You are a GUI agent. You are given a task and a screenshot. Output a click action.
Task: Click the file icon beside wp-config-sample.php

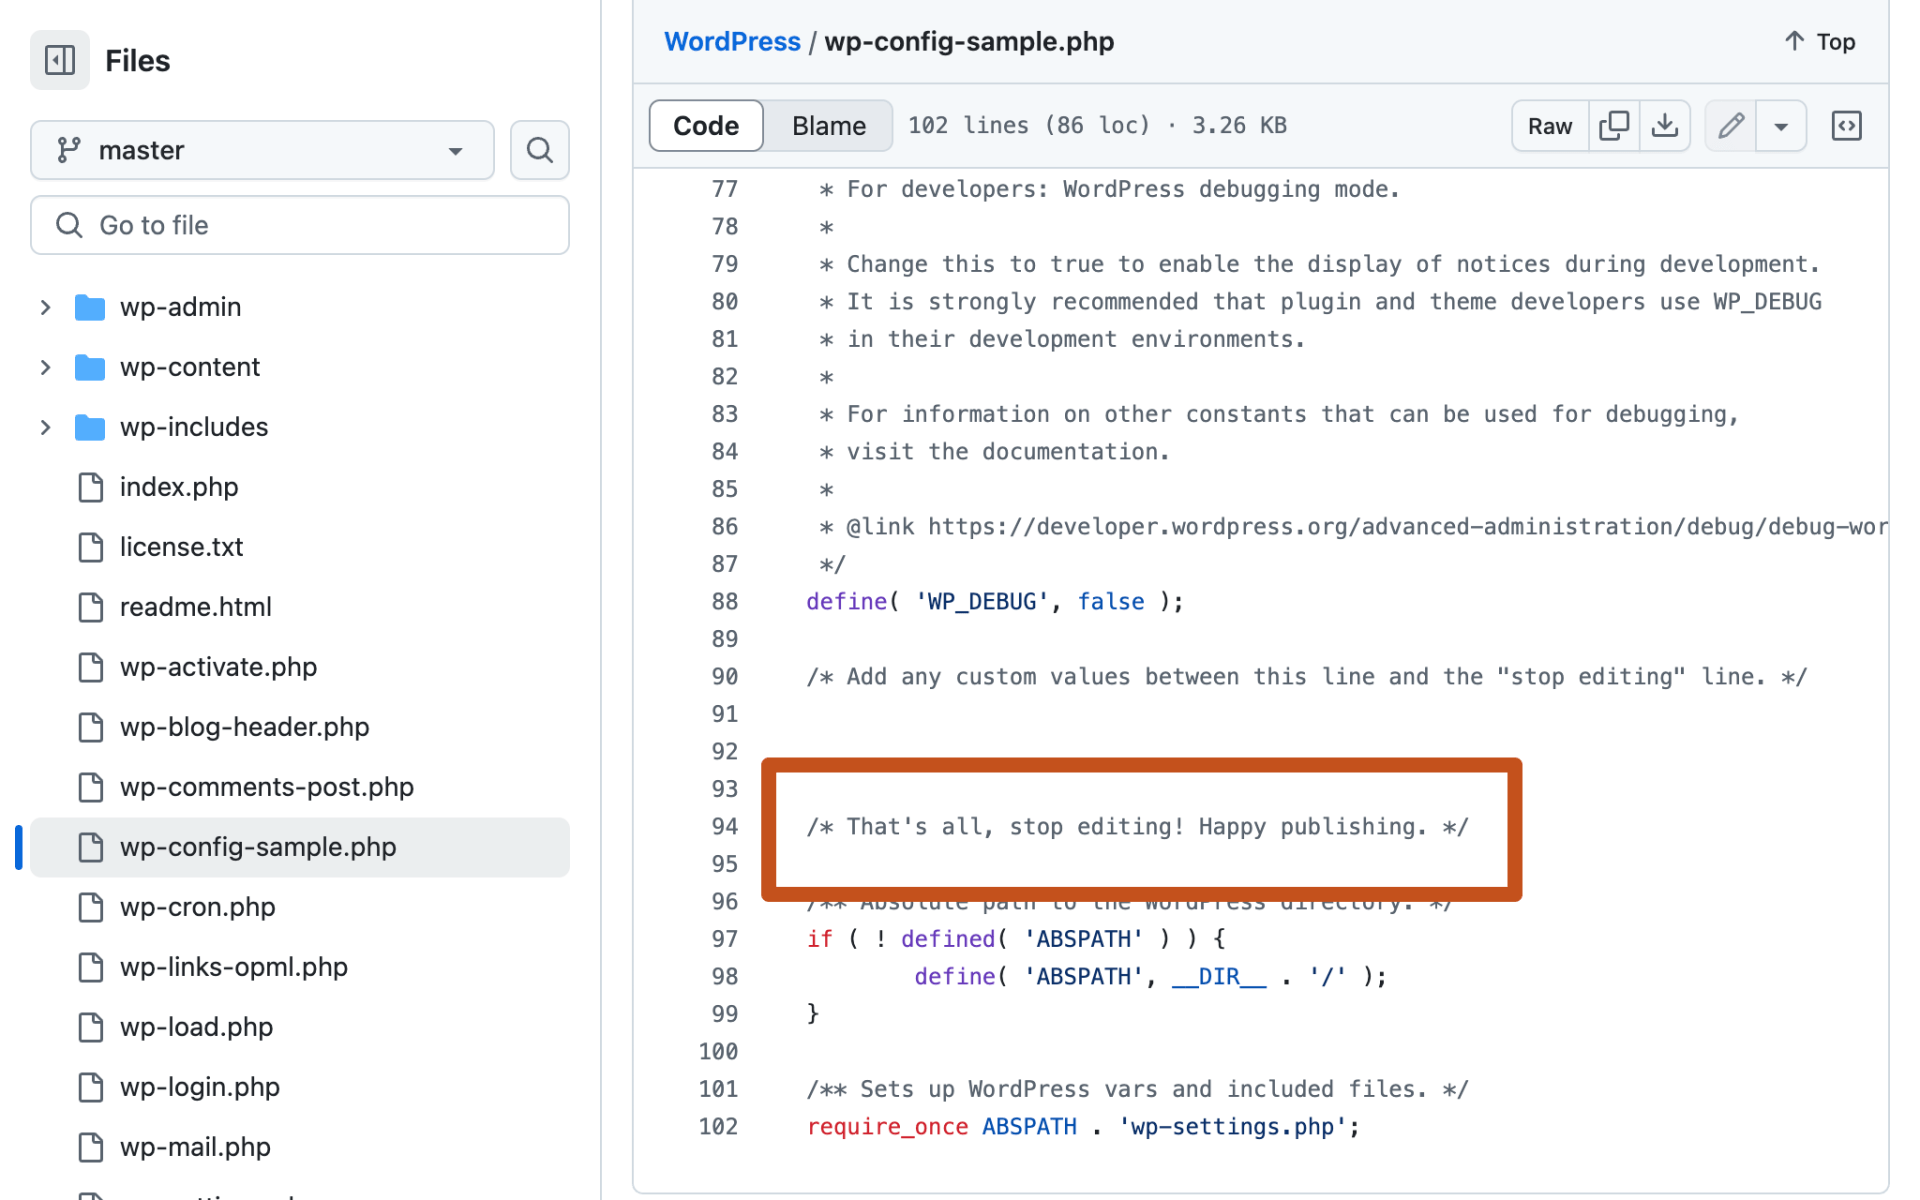click(91, 847)
